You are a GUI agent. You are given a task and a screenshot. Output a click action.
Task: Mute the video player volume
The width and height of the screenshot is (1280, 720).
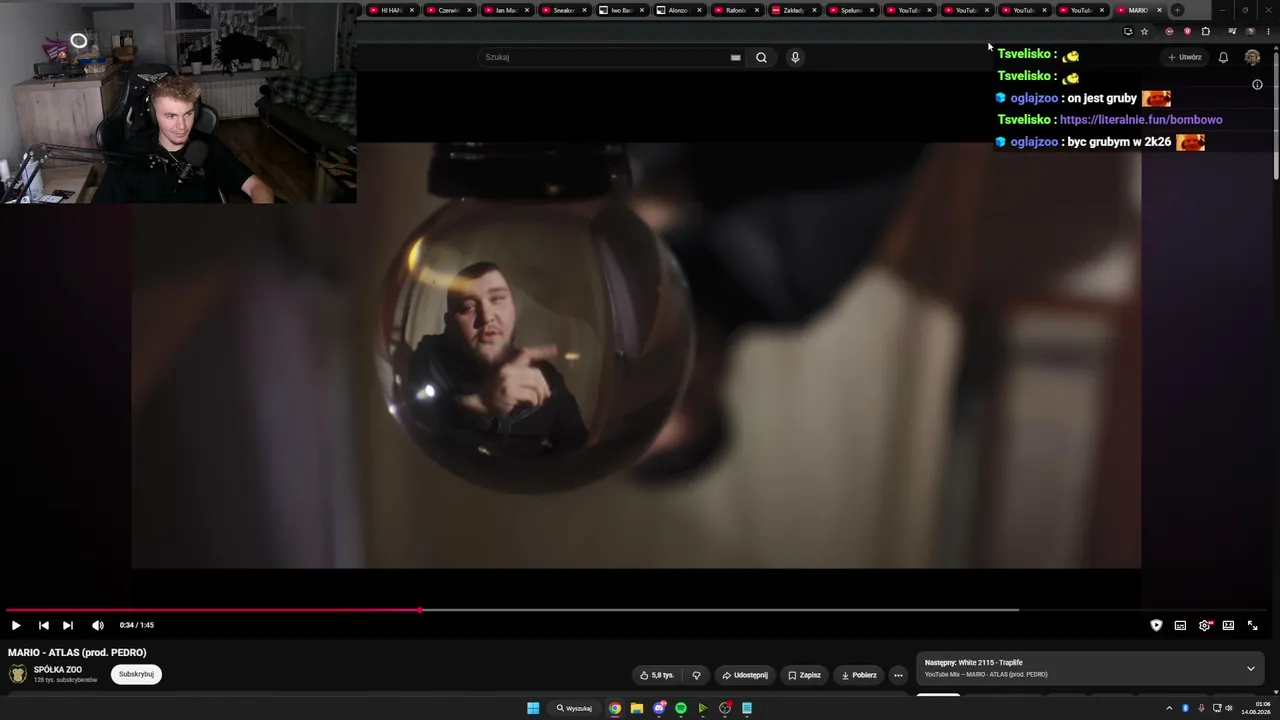(97, 625)
